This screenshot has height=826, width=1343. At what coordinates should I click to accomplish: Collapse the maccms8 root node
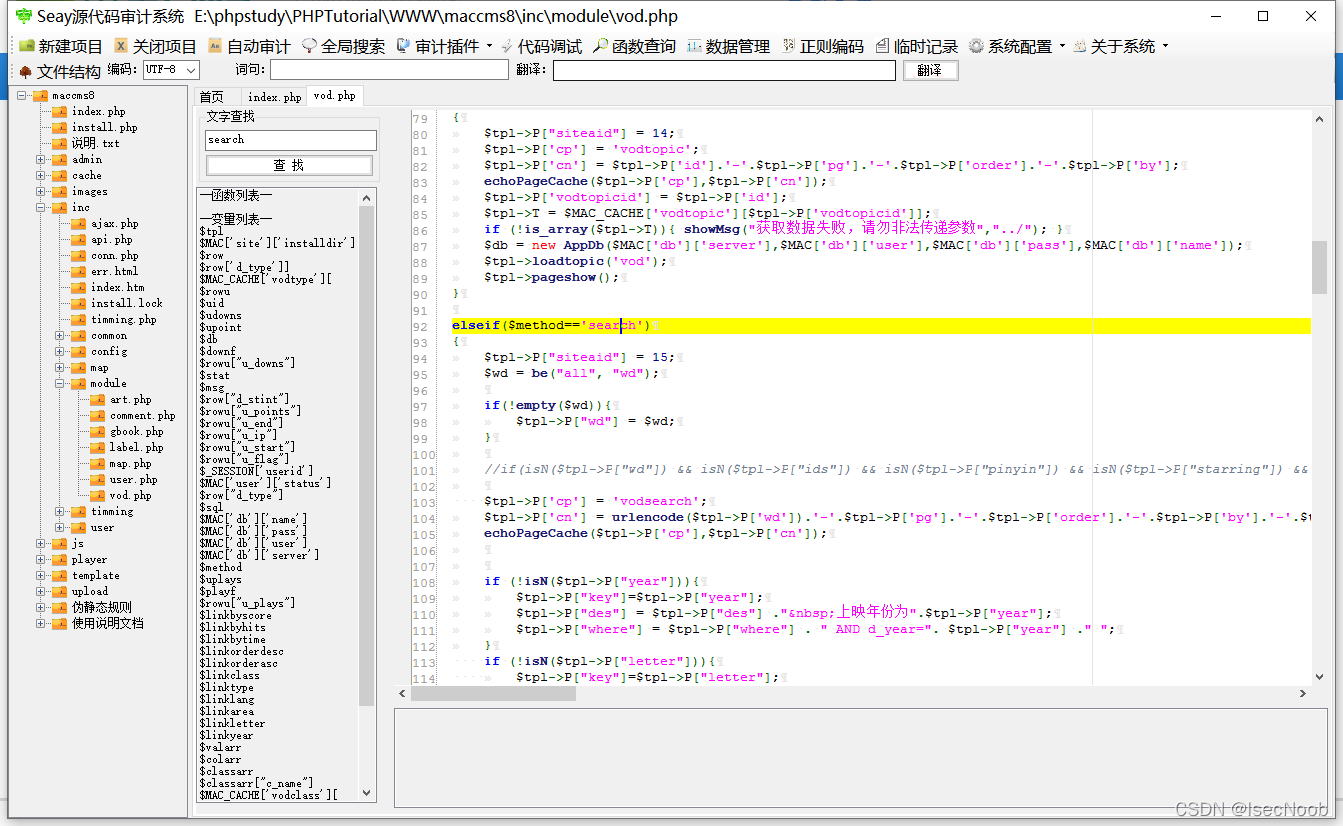[22, 95]
